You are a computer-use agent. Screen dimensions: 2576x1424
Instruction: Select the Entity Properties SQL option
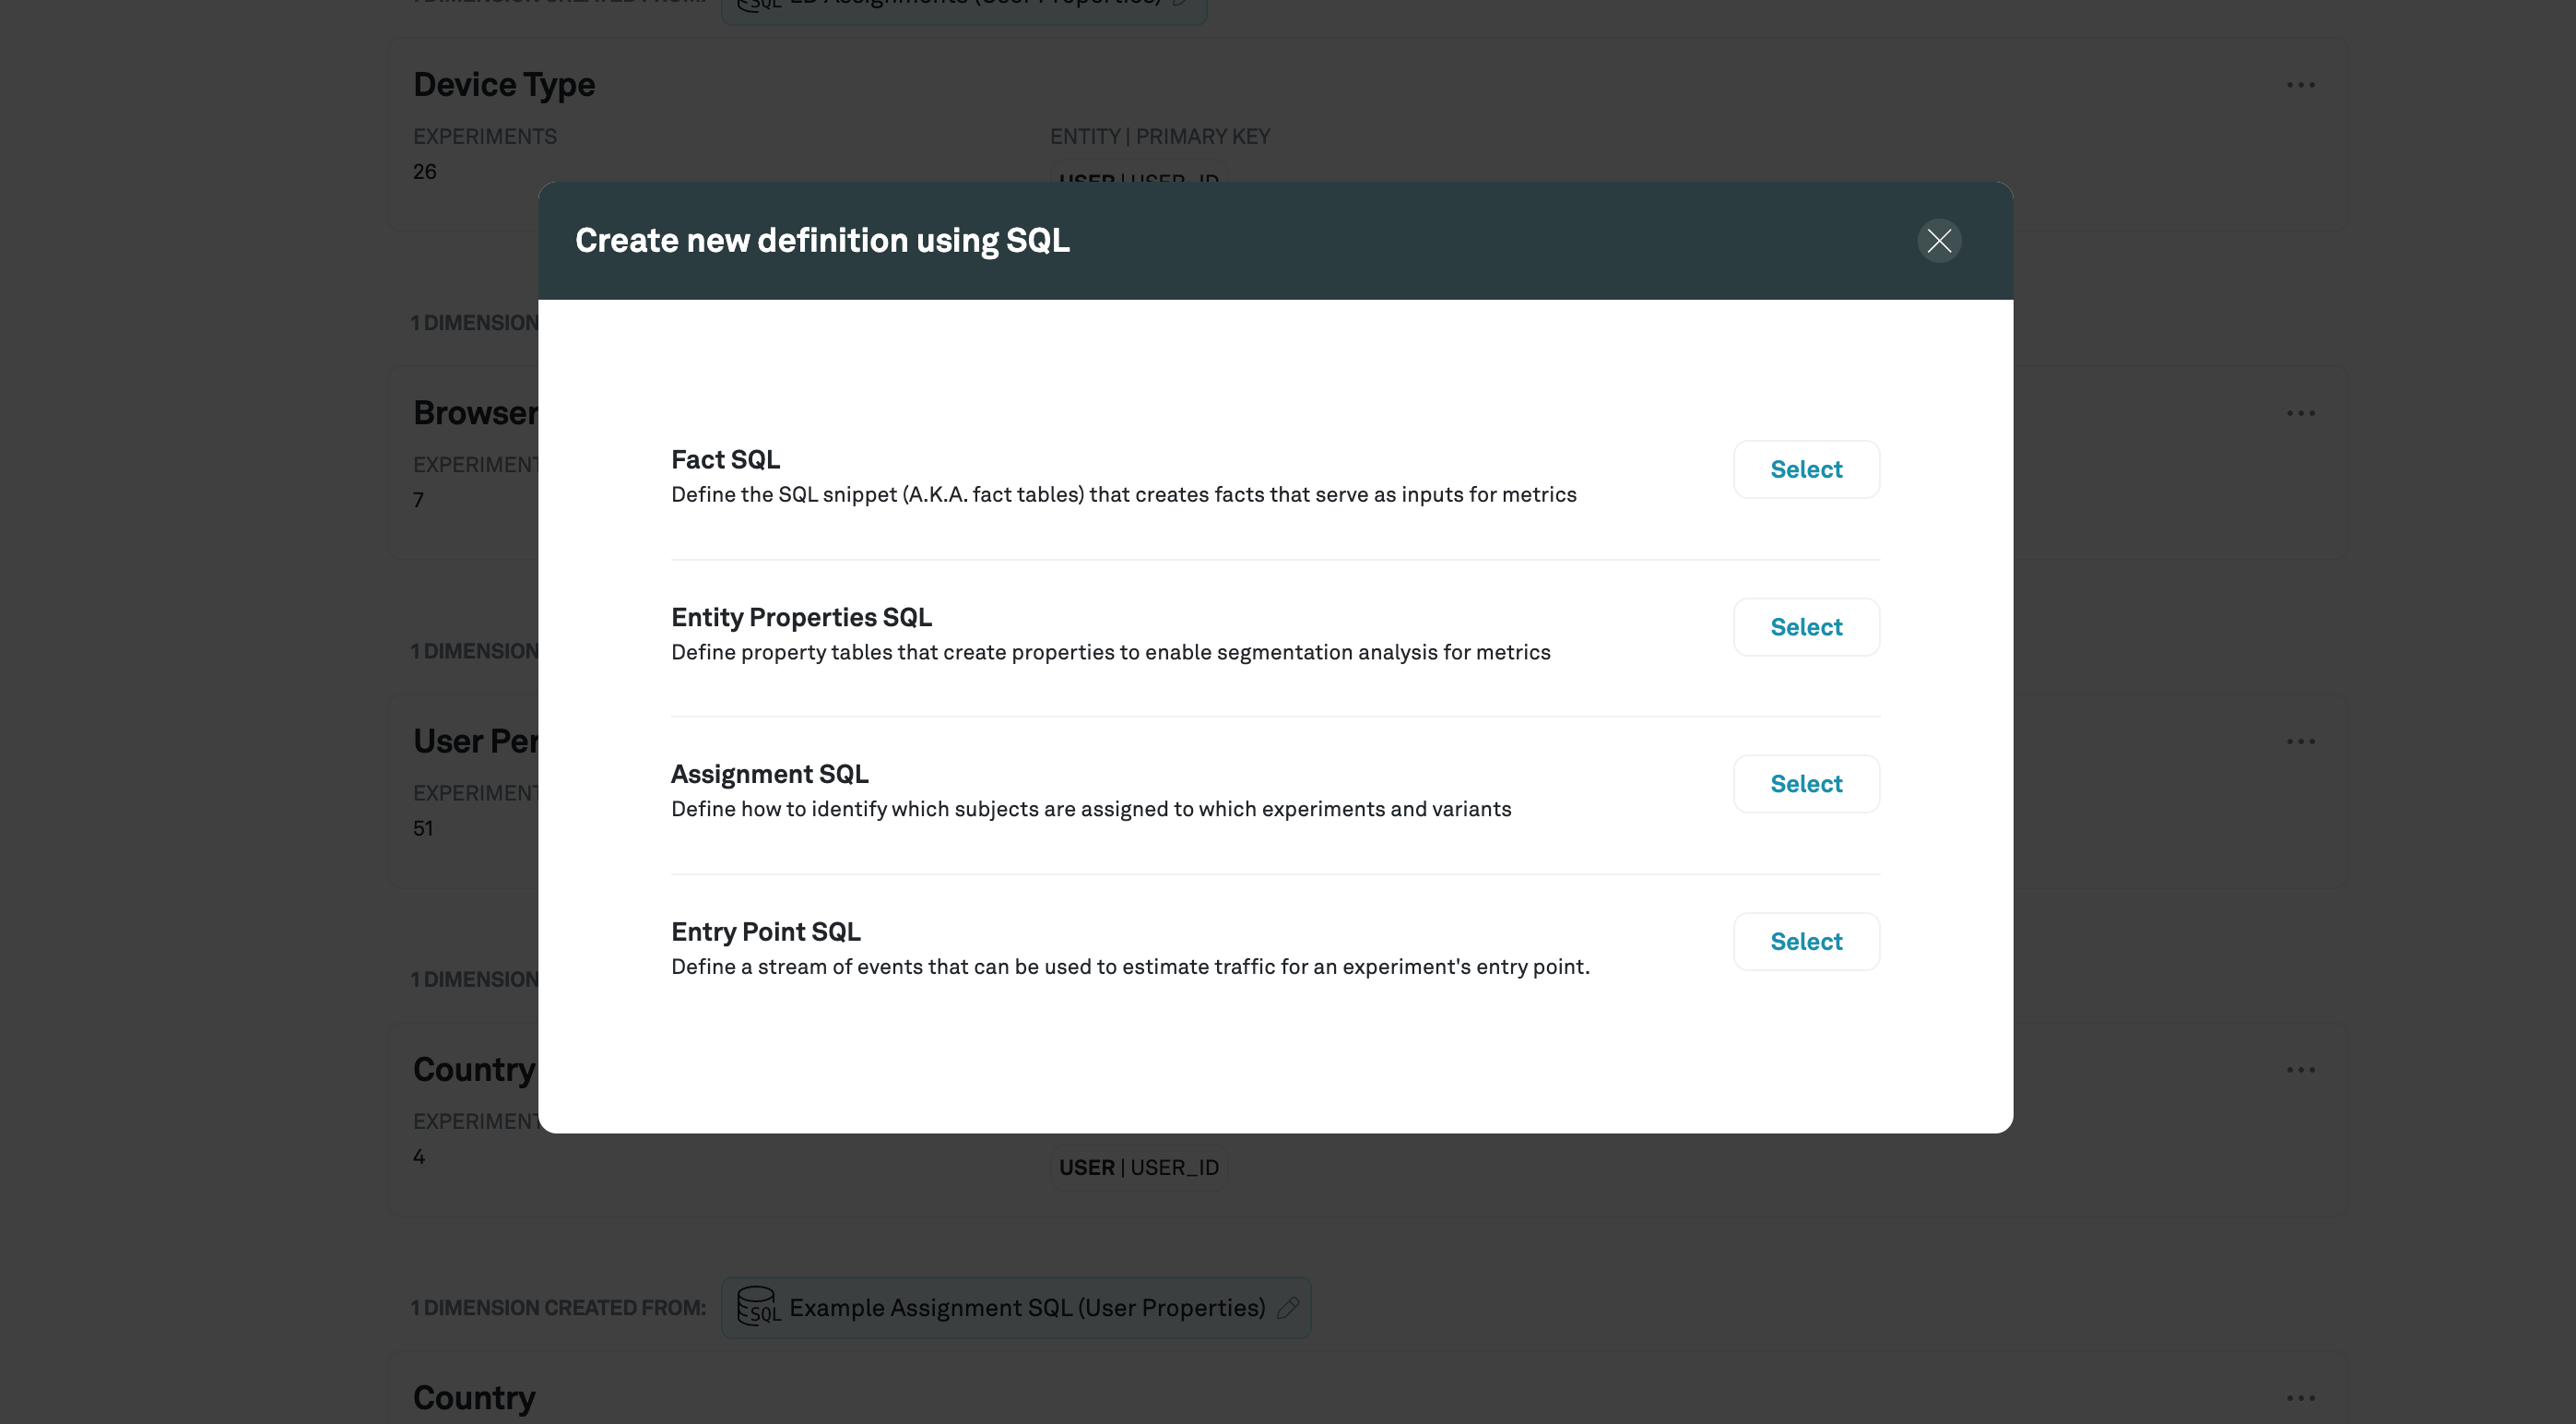(x=1806, y=626)
